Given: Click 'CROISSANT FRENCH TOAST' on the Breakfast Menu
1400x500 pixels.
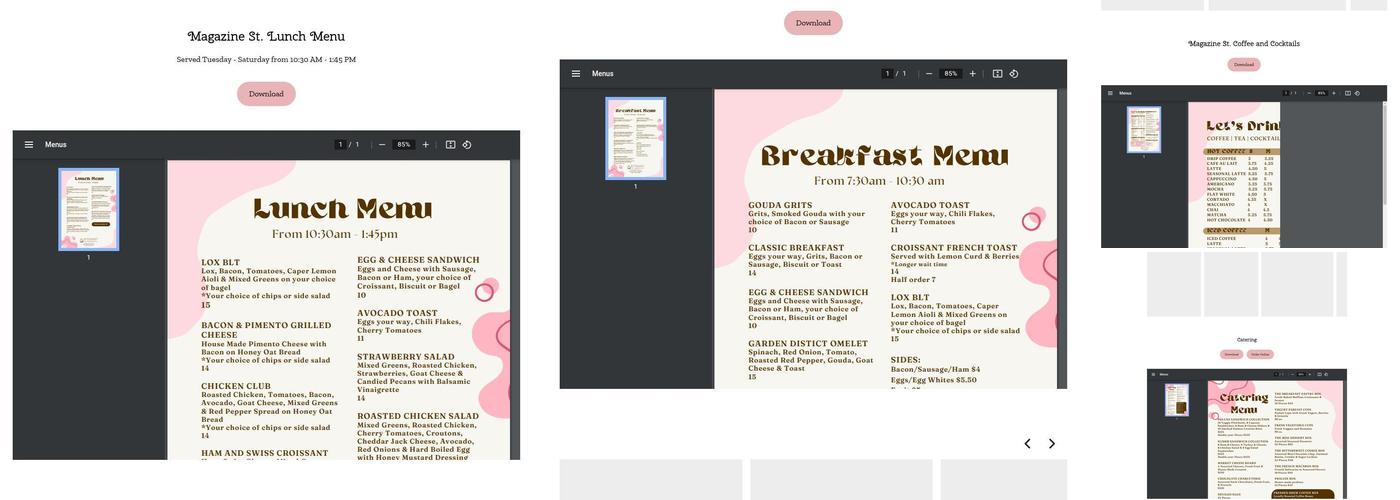Looking at the screenshot, I should coord(954,247).
